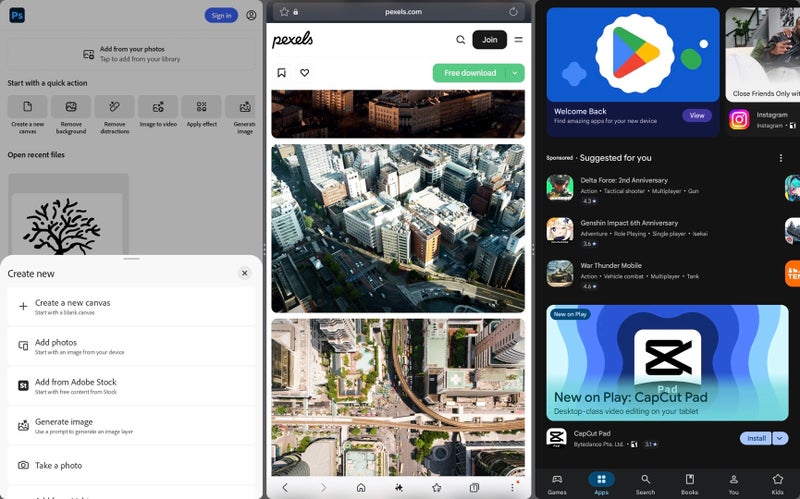
Task: Expand the Free download size dropdown arrow
Action: (515, 73)
